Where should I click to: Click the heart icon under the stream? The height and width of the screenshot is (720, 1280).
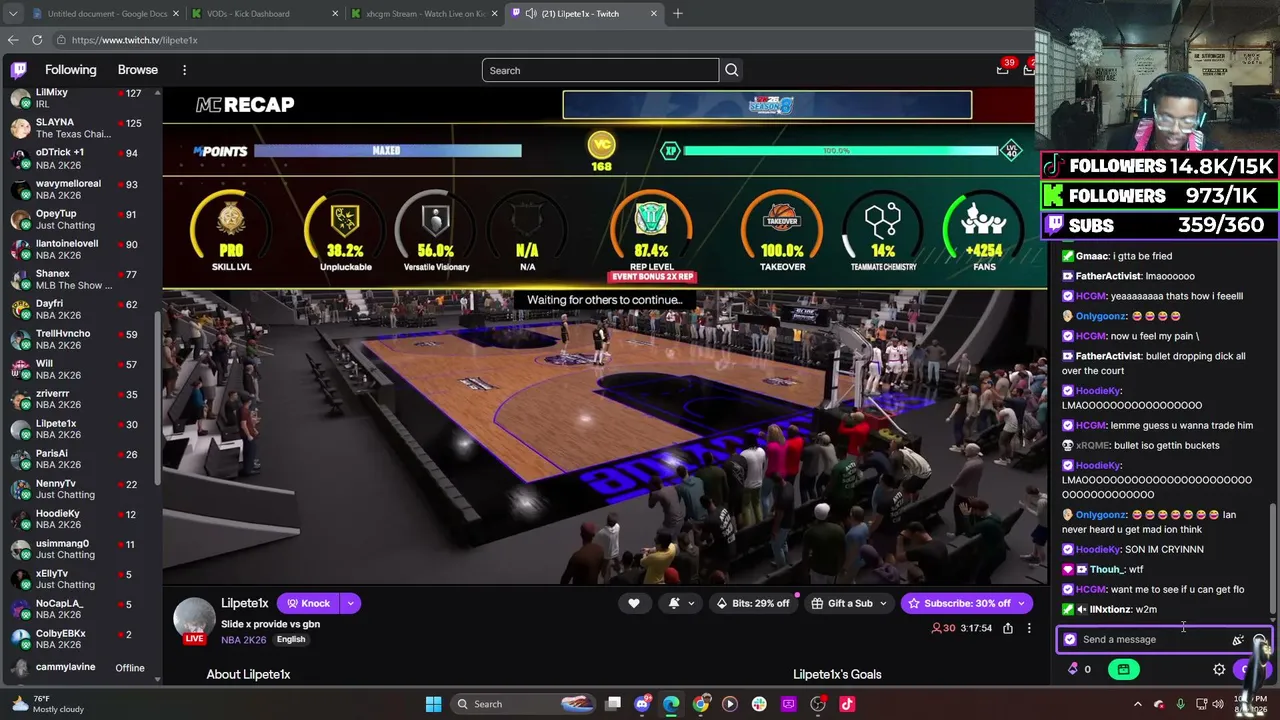(x=634, y=603)
